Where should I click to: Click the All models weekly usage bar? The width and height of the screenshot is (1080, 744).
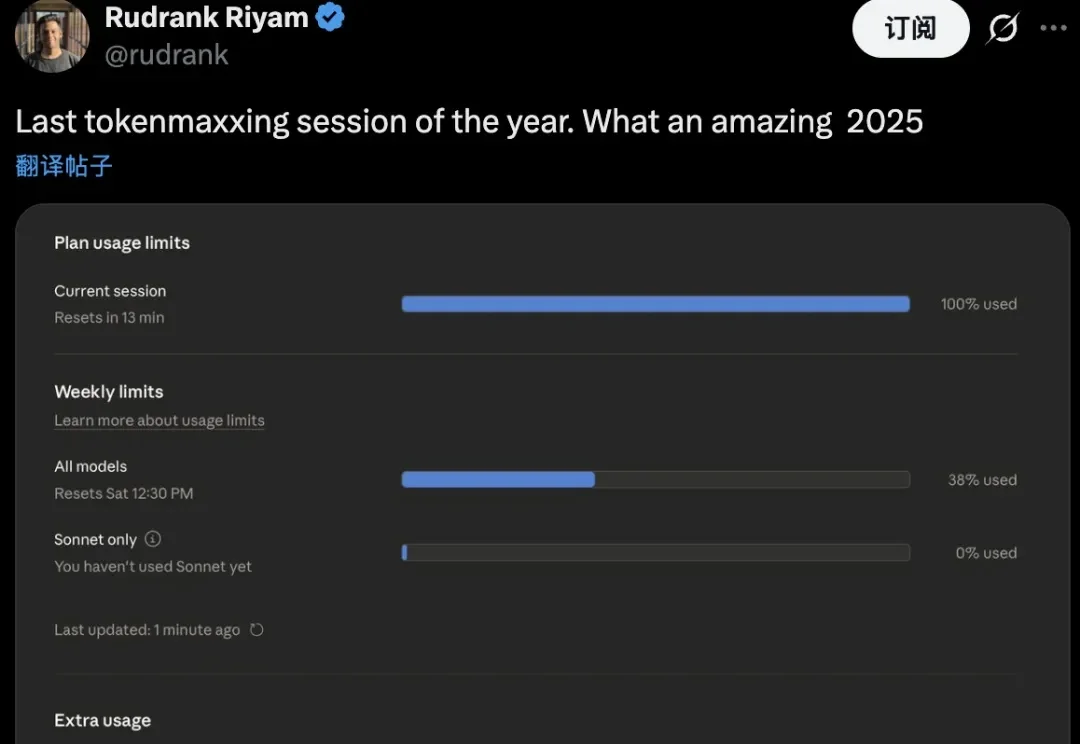tap(655, 480)
